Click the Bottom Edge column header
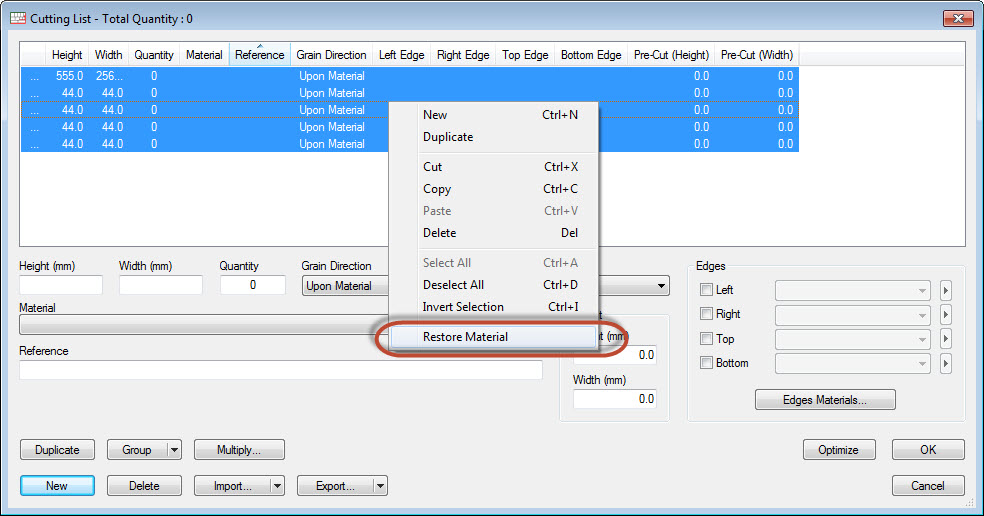The image size is (984, 516). click(591, 55)
